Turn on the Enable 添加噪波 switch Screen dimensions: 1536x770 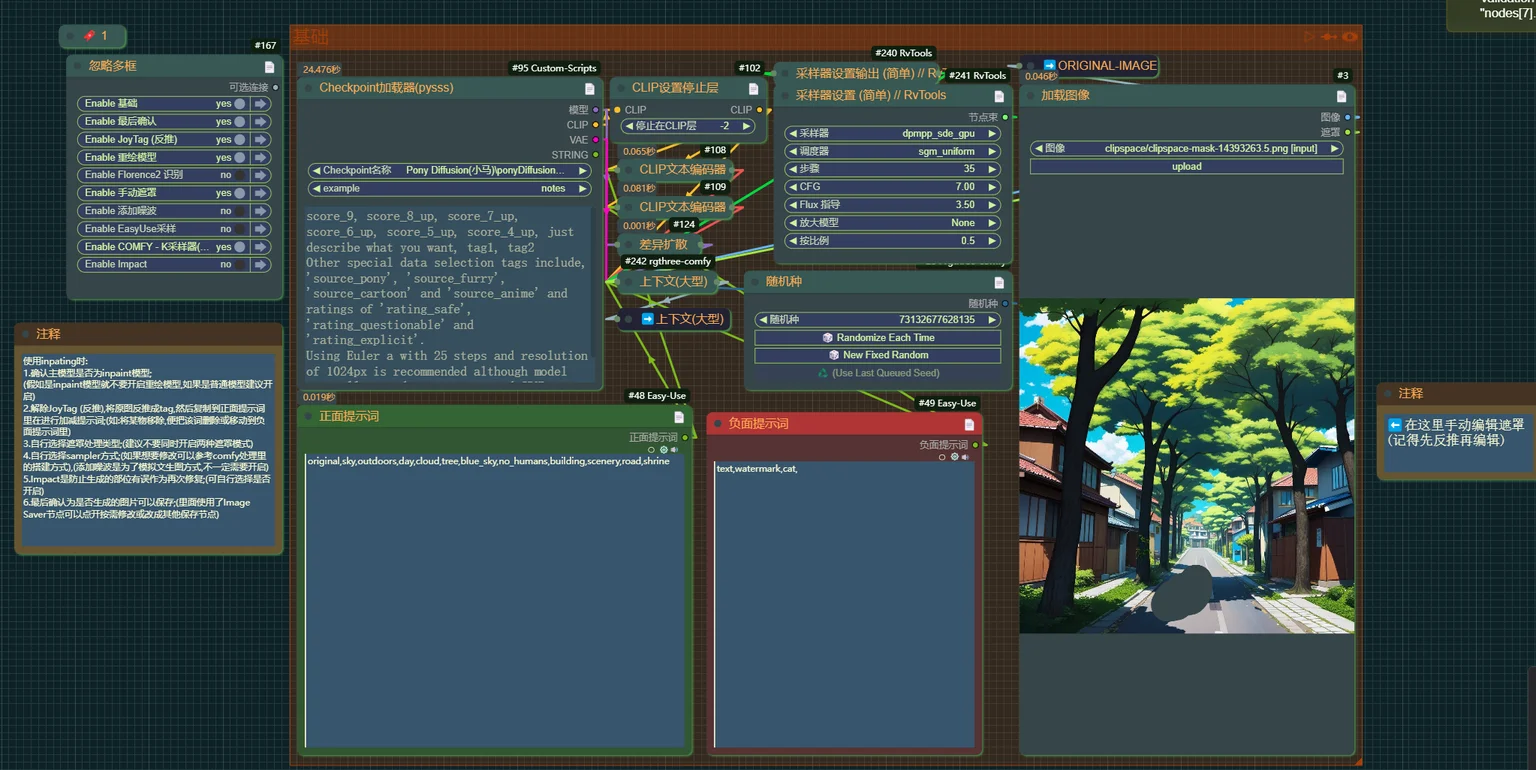click(240, 211)
